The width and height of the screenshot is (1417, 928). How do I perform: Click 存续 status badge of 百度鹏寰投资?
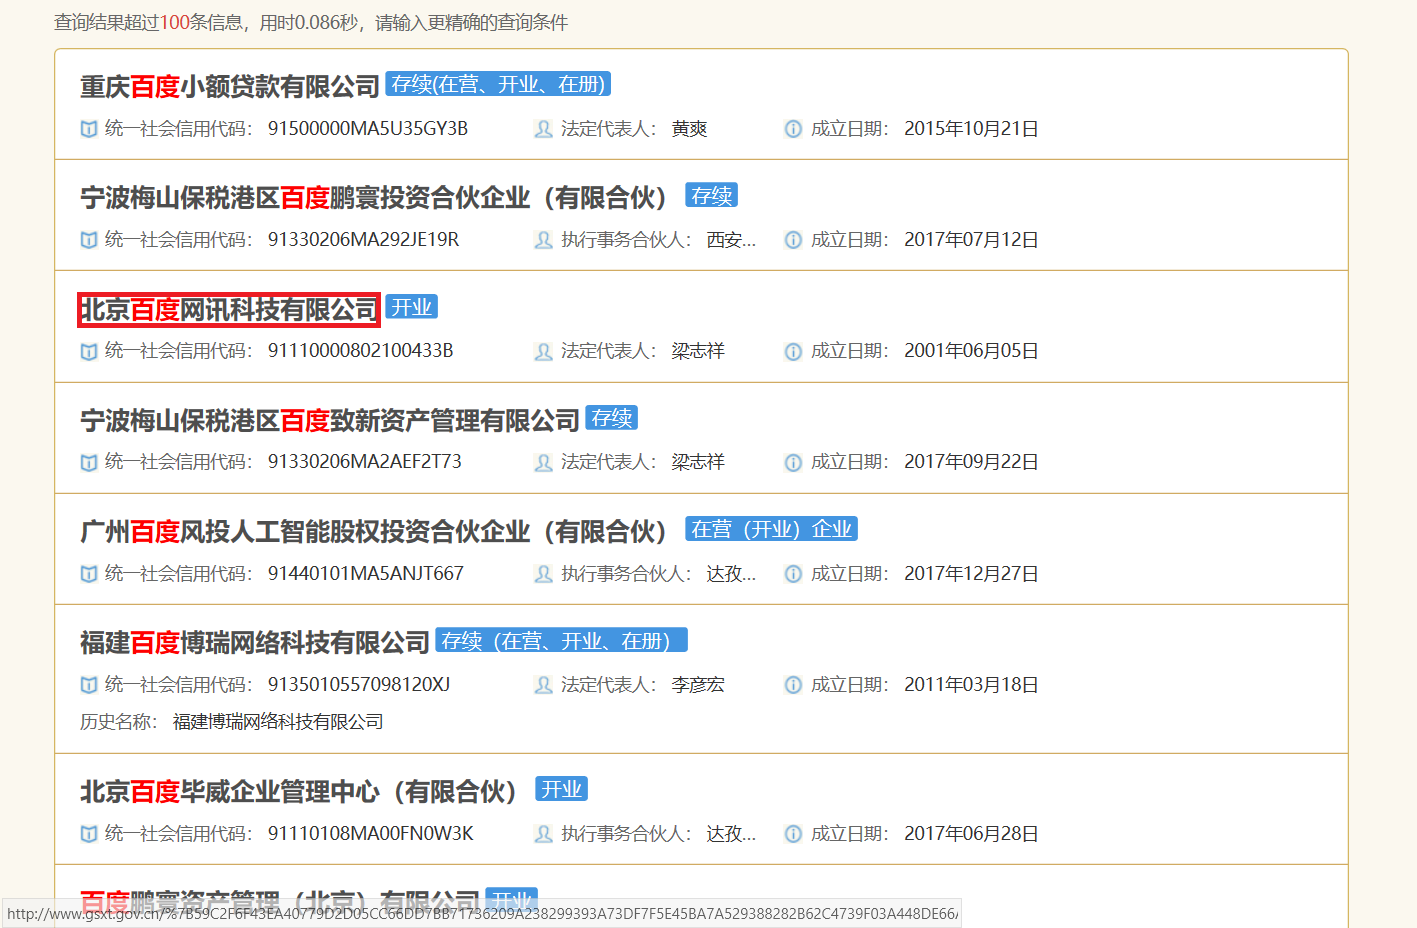click(x=711, y=195)
